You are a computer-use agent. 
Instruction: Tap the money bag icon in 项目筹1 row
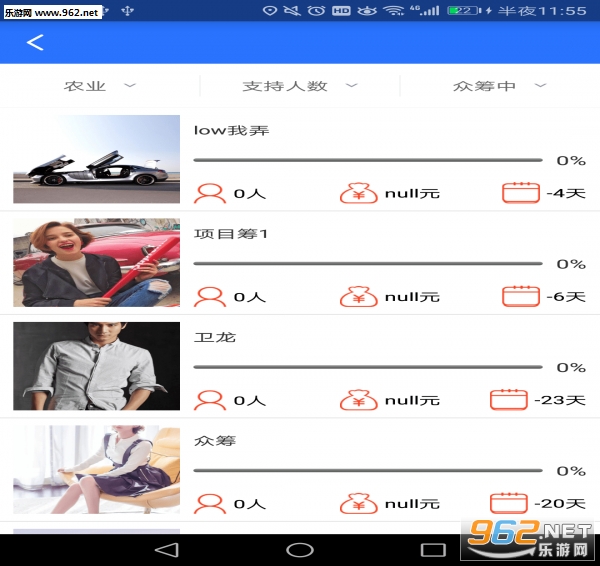pyautogui.click(x=359, y=297)
